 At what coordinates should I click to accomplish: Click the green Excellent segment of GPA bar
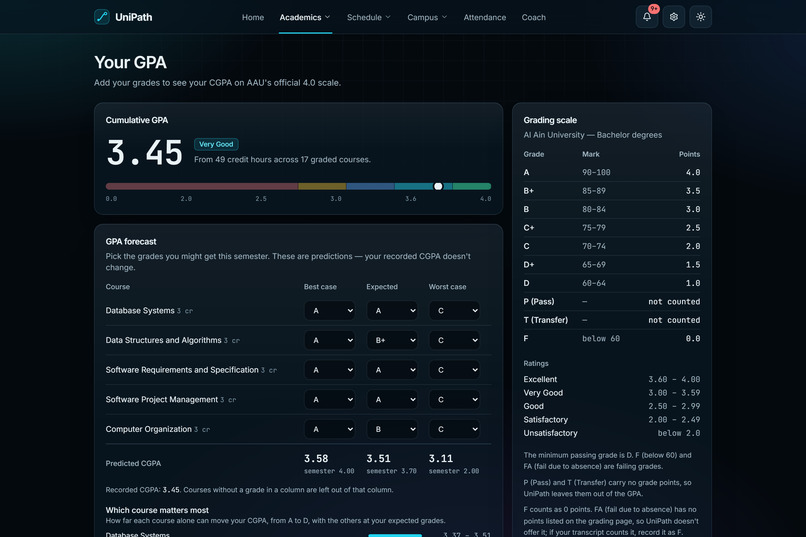pyautogui.click(x=472, y=186)
